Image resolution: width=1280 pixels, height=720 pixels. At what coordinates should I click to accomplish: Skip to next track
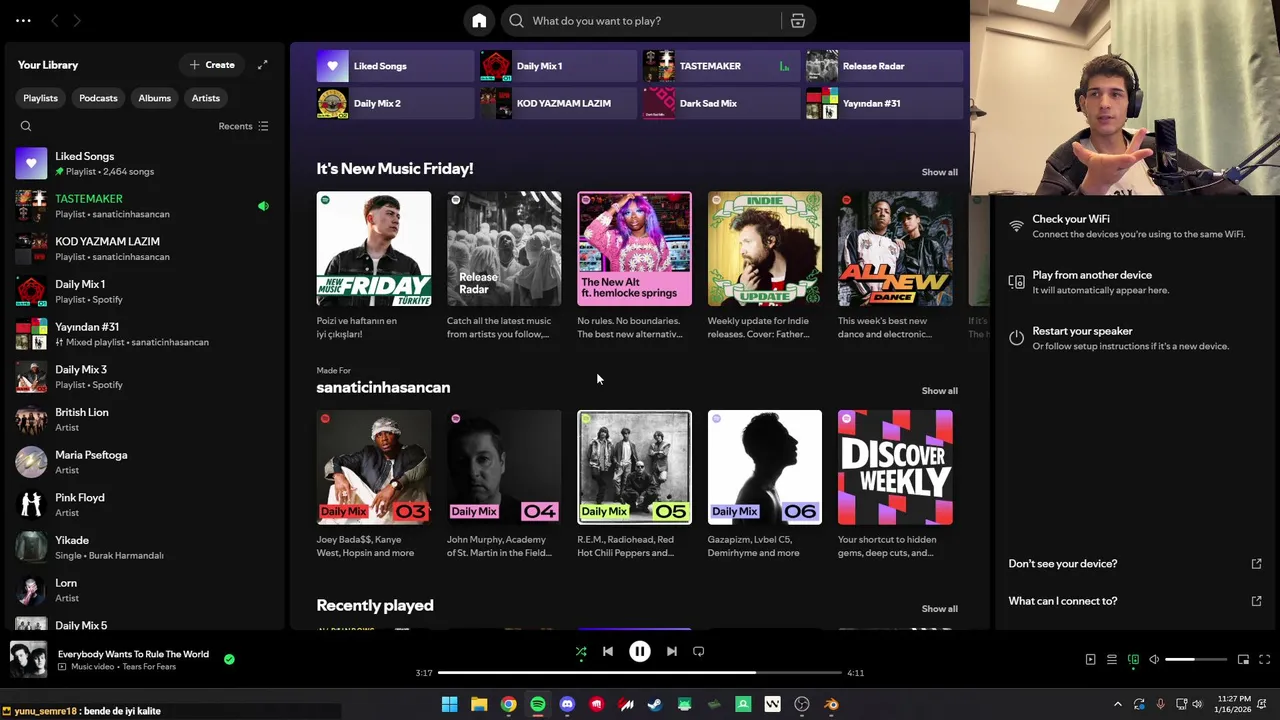672,652
